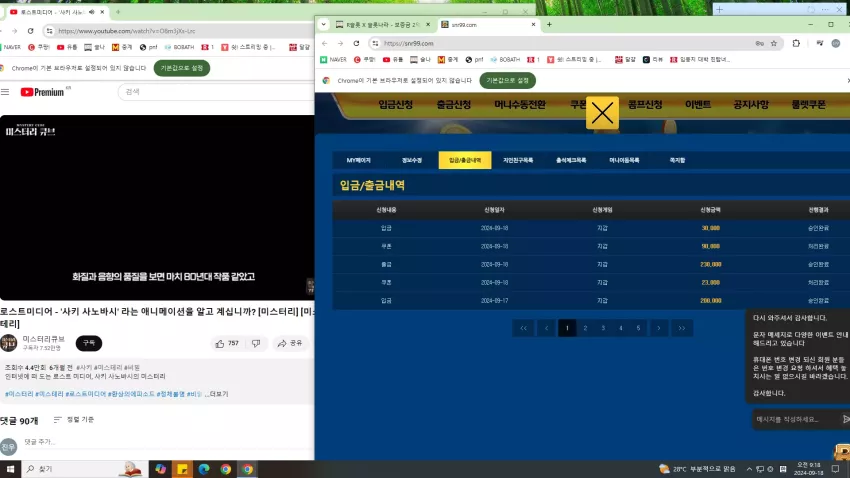Dislike the YouTube video

coord(256,343)
